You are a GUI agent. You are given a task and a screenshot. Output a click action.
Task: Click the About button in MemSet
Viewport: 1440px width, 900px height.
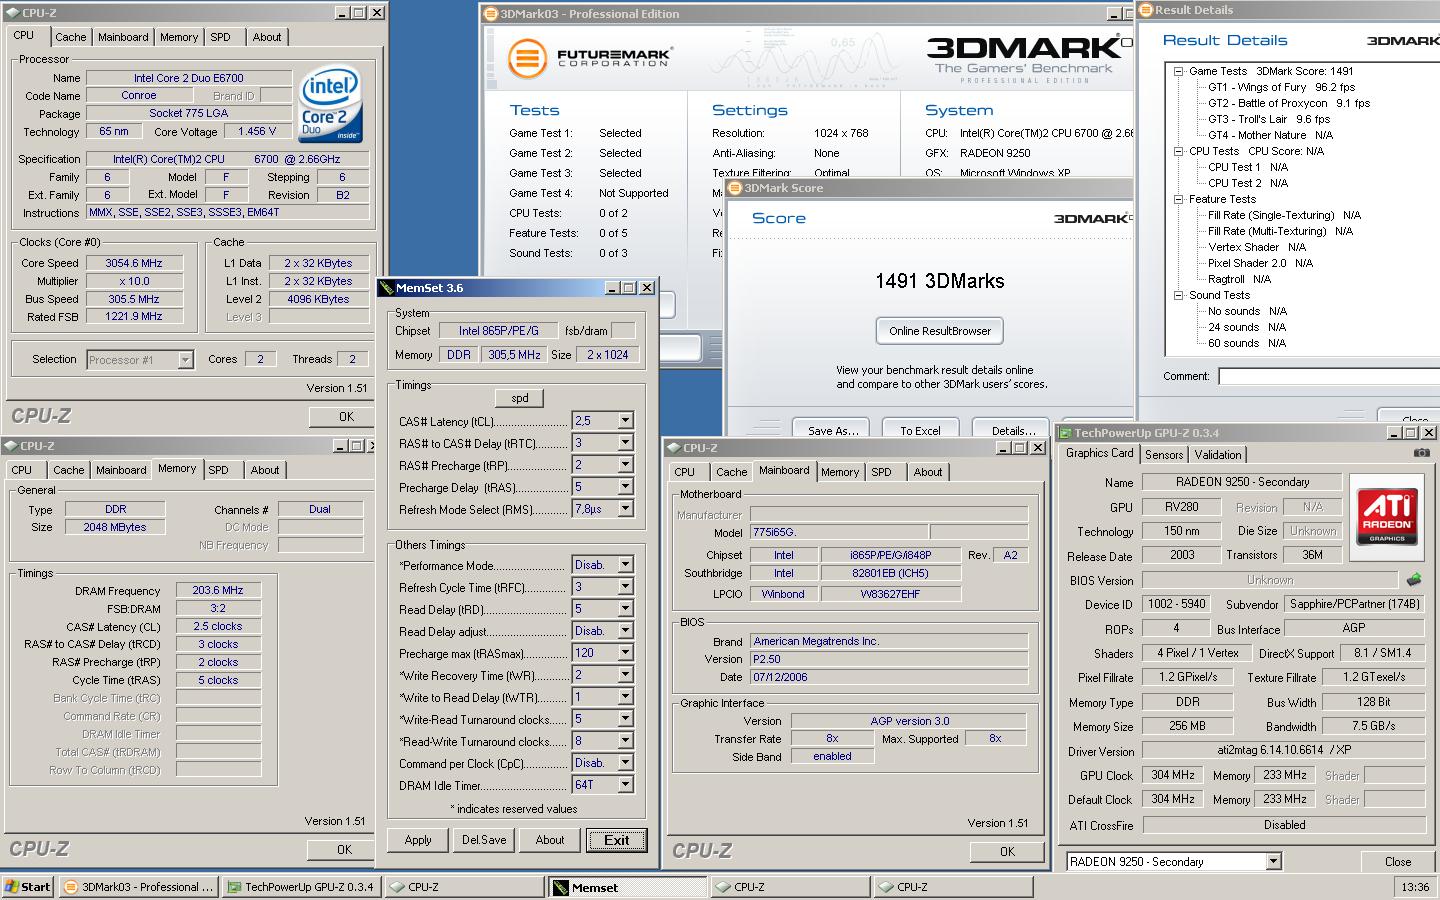[x=550, y=840]
